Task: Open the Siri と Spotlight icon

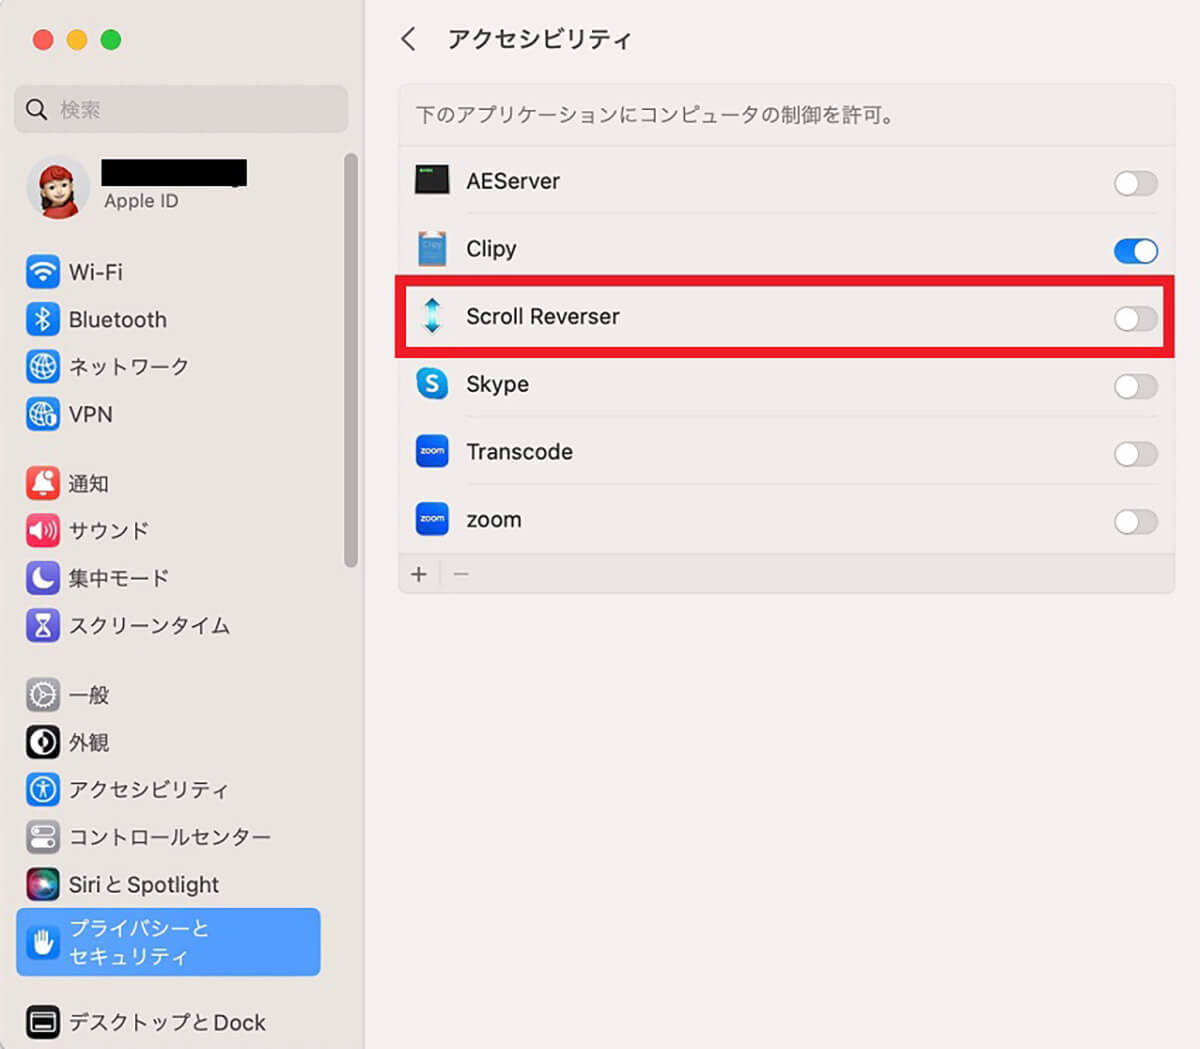Action: point(43,884)
